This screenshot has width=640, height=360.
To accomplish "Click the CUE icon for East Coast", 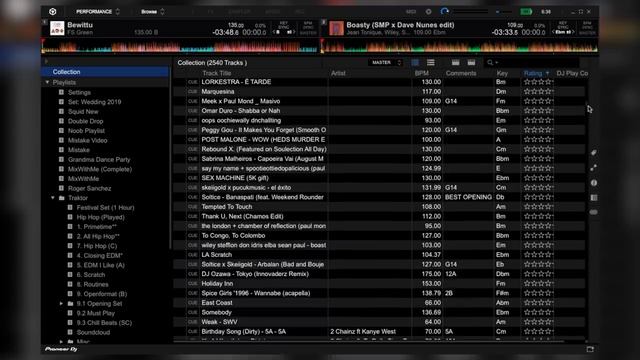I will pyautogui.click(x=192, y=303).
